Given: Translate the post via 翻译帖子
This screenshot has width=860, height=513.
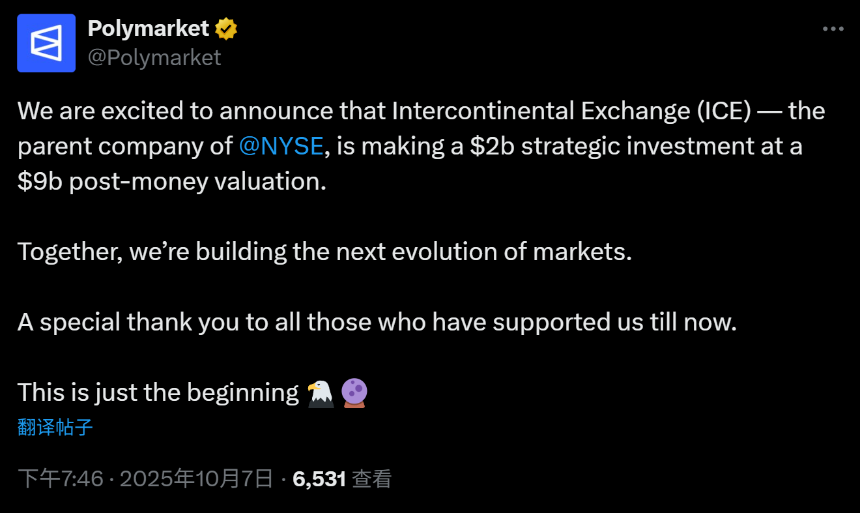Looking at the screenshot, I should 55,428.
